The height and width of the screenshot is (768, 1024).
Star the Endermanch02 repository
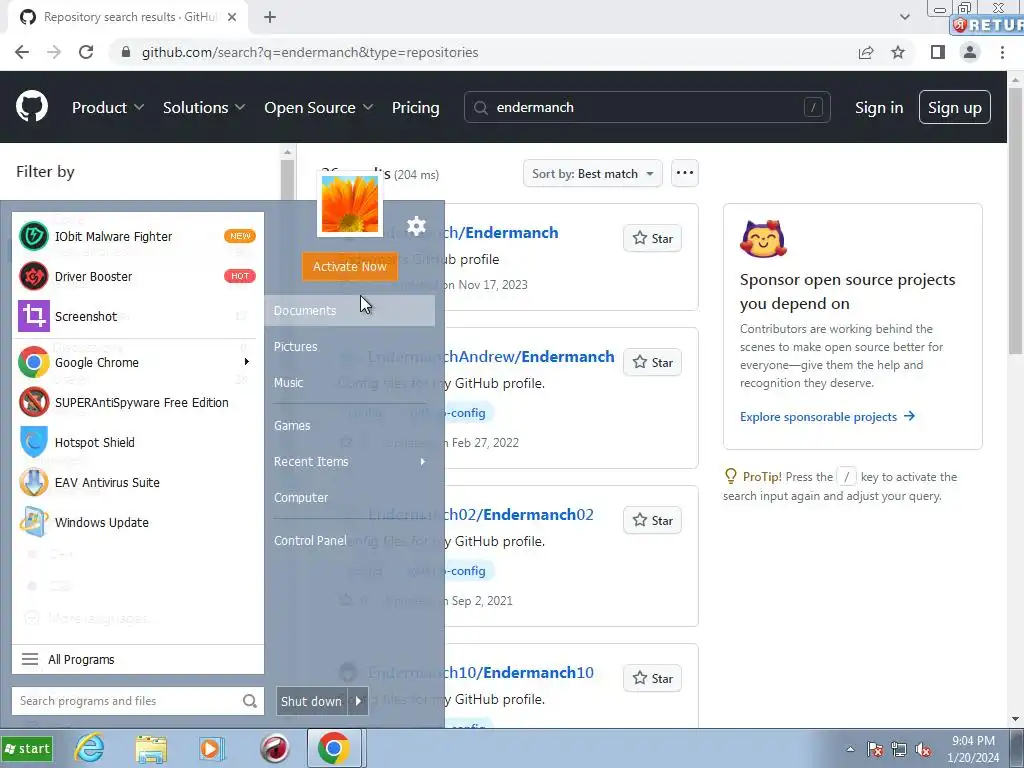(652, 520)
